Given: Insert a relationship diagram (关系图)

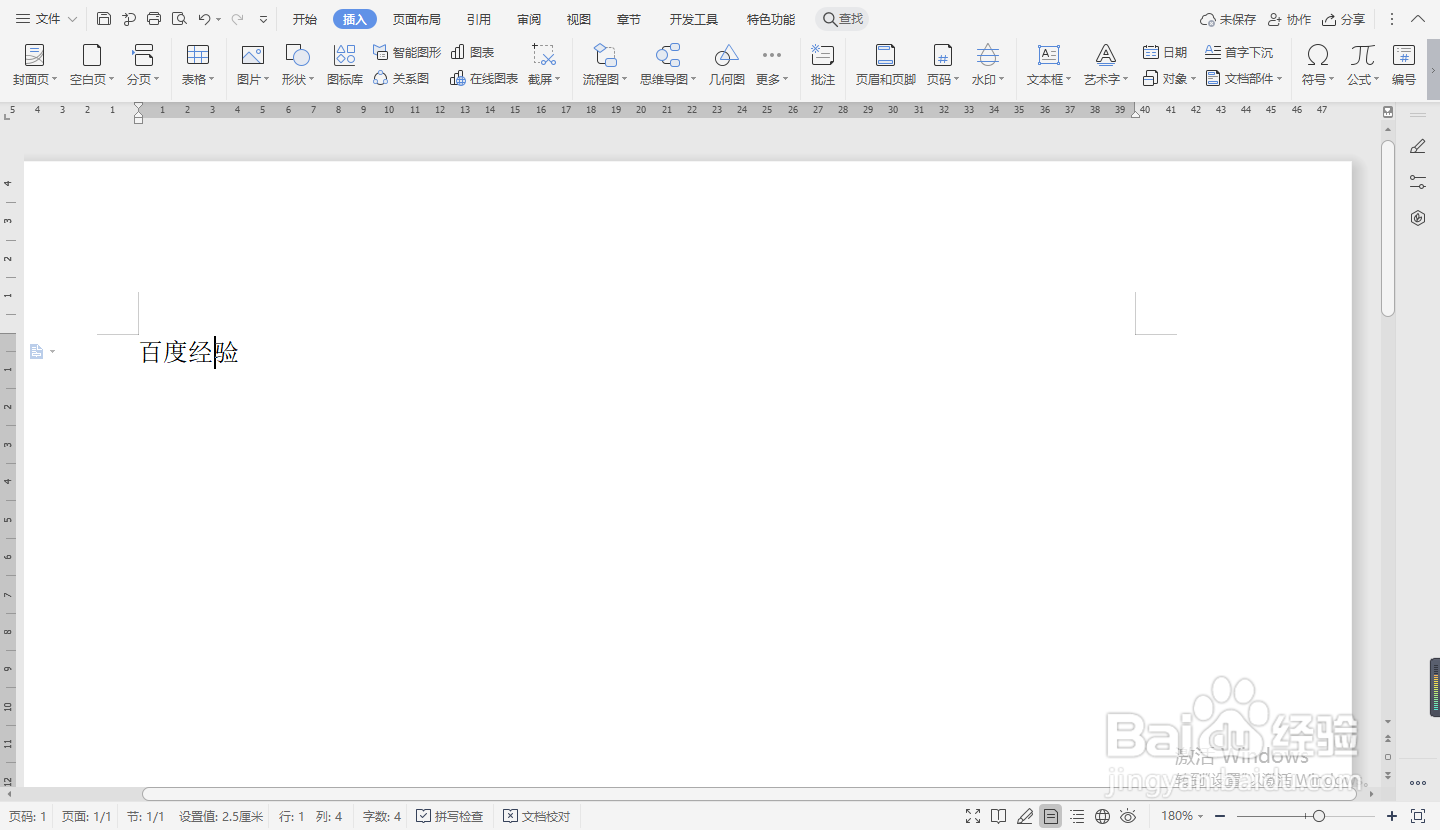Looking at the screenshot, I should pos(401,78).
